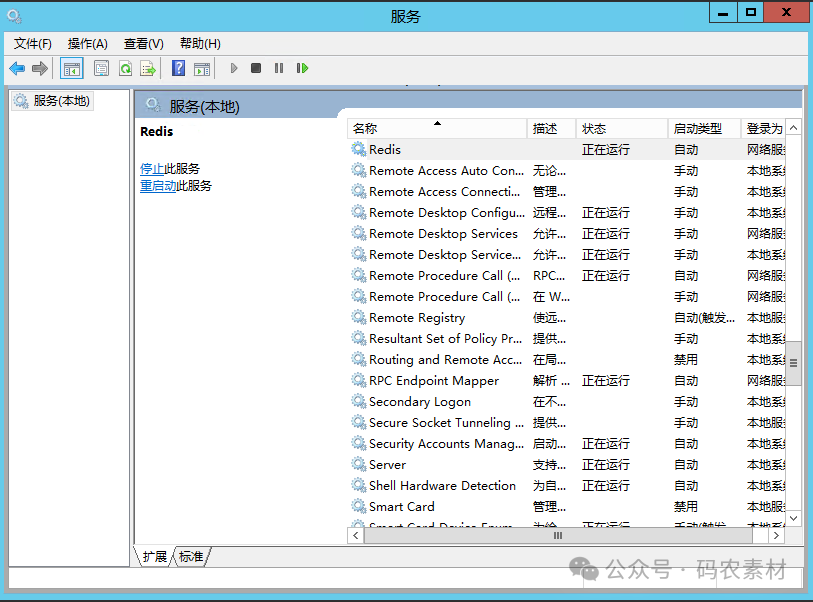Click the vertical scrollbar thumb
This screenshot has height=602, width=813.
[x=793, y=363]
